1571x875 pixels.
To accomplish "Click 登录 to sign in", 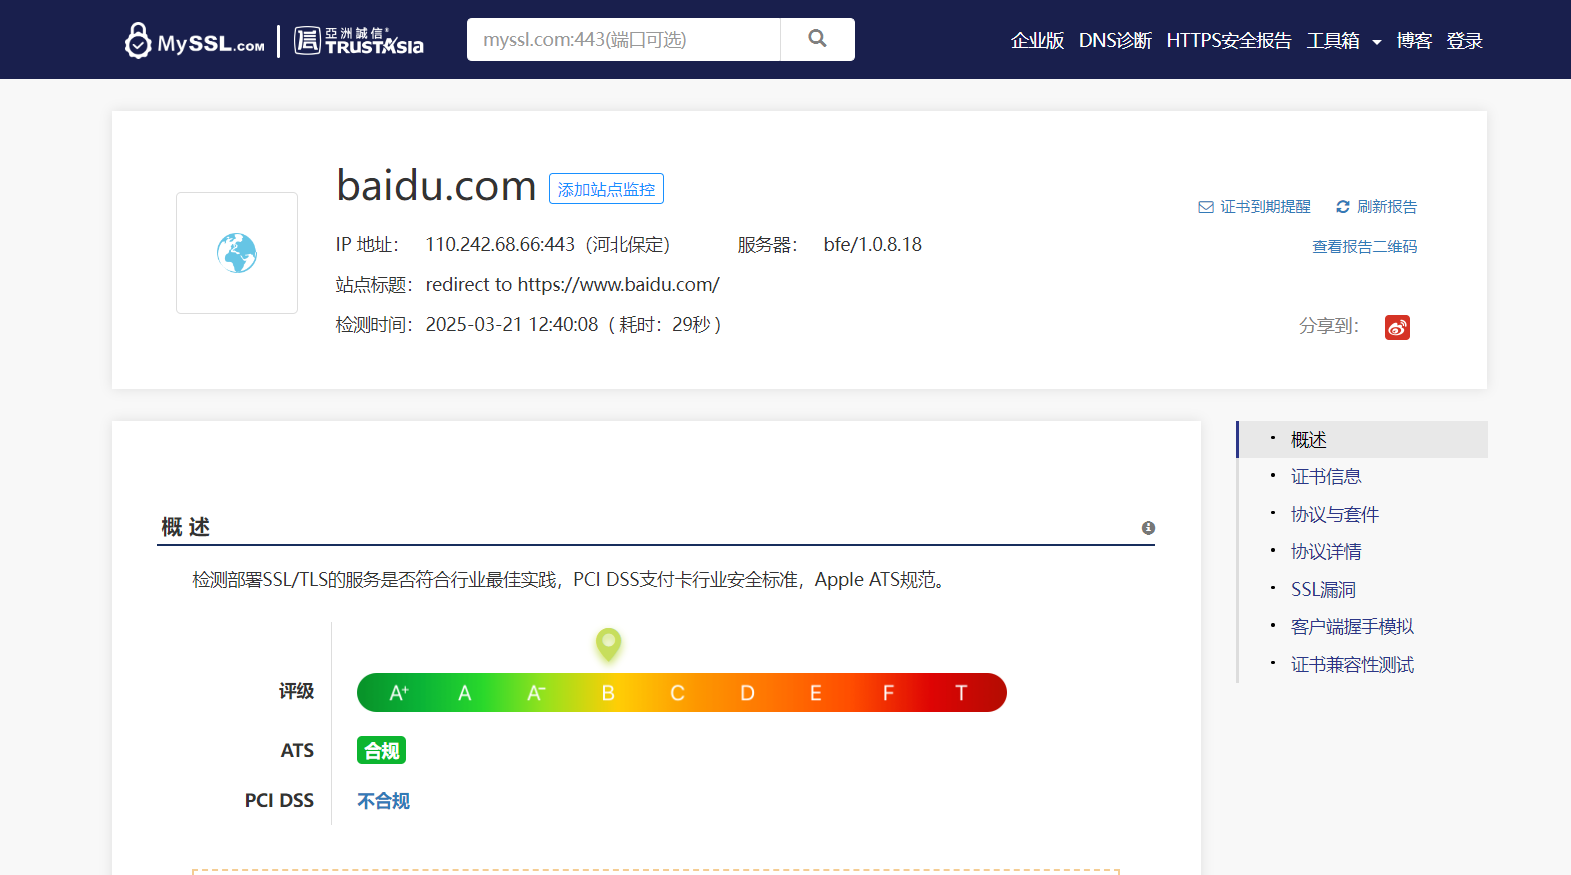I will pyautogui.click(x=1464, y=41).
